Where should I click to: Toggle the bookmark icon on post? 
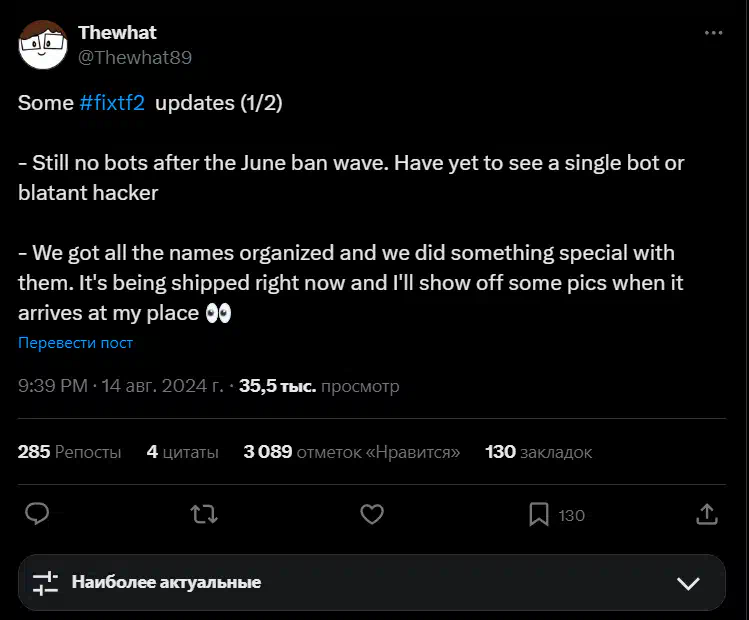tap(539, 514)
